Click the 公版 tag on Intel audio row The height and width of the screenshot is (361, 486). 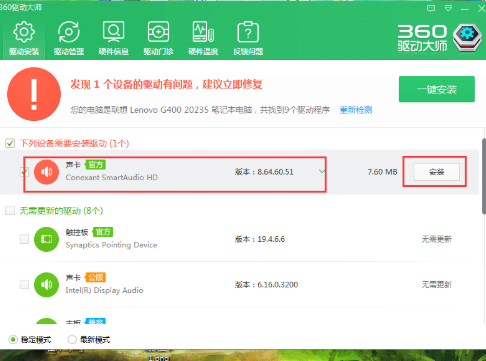pos(96,277)
